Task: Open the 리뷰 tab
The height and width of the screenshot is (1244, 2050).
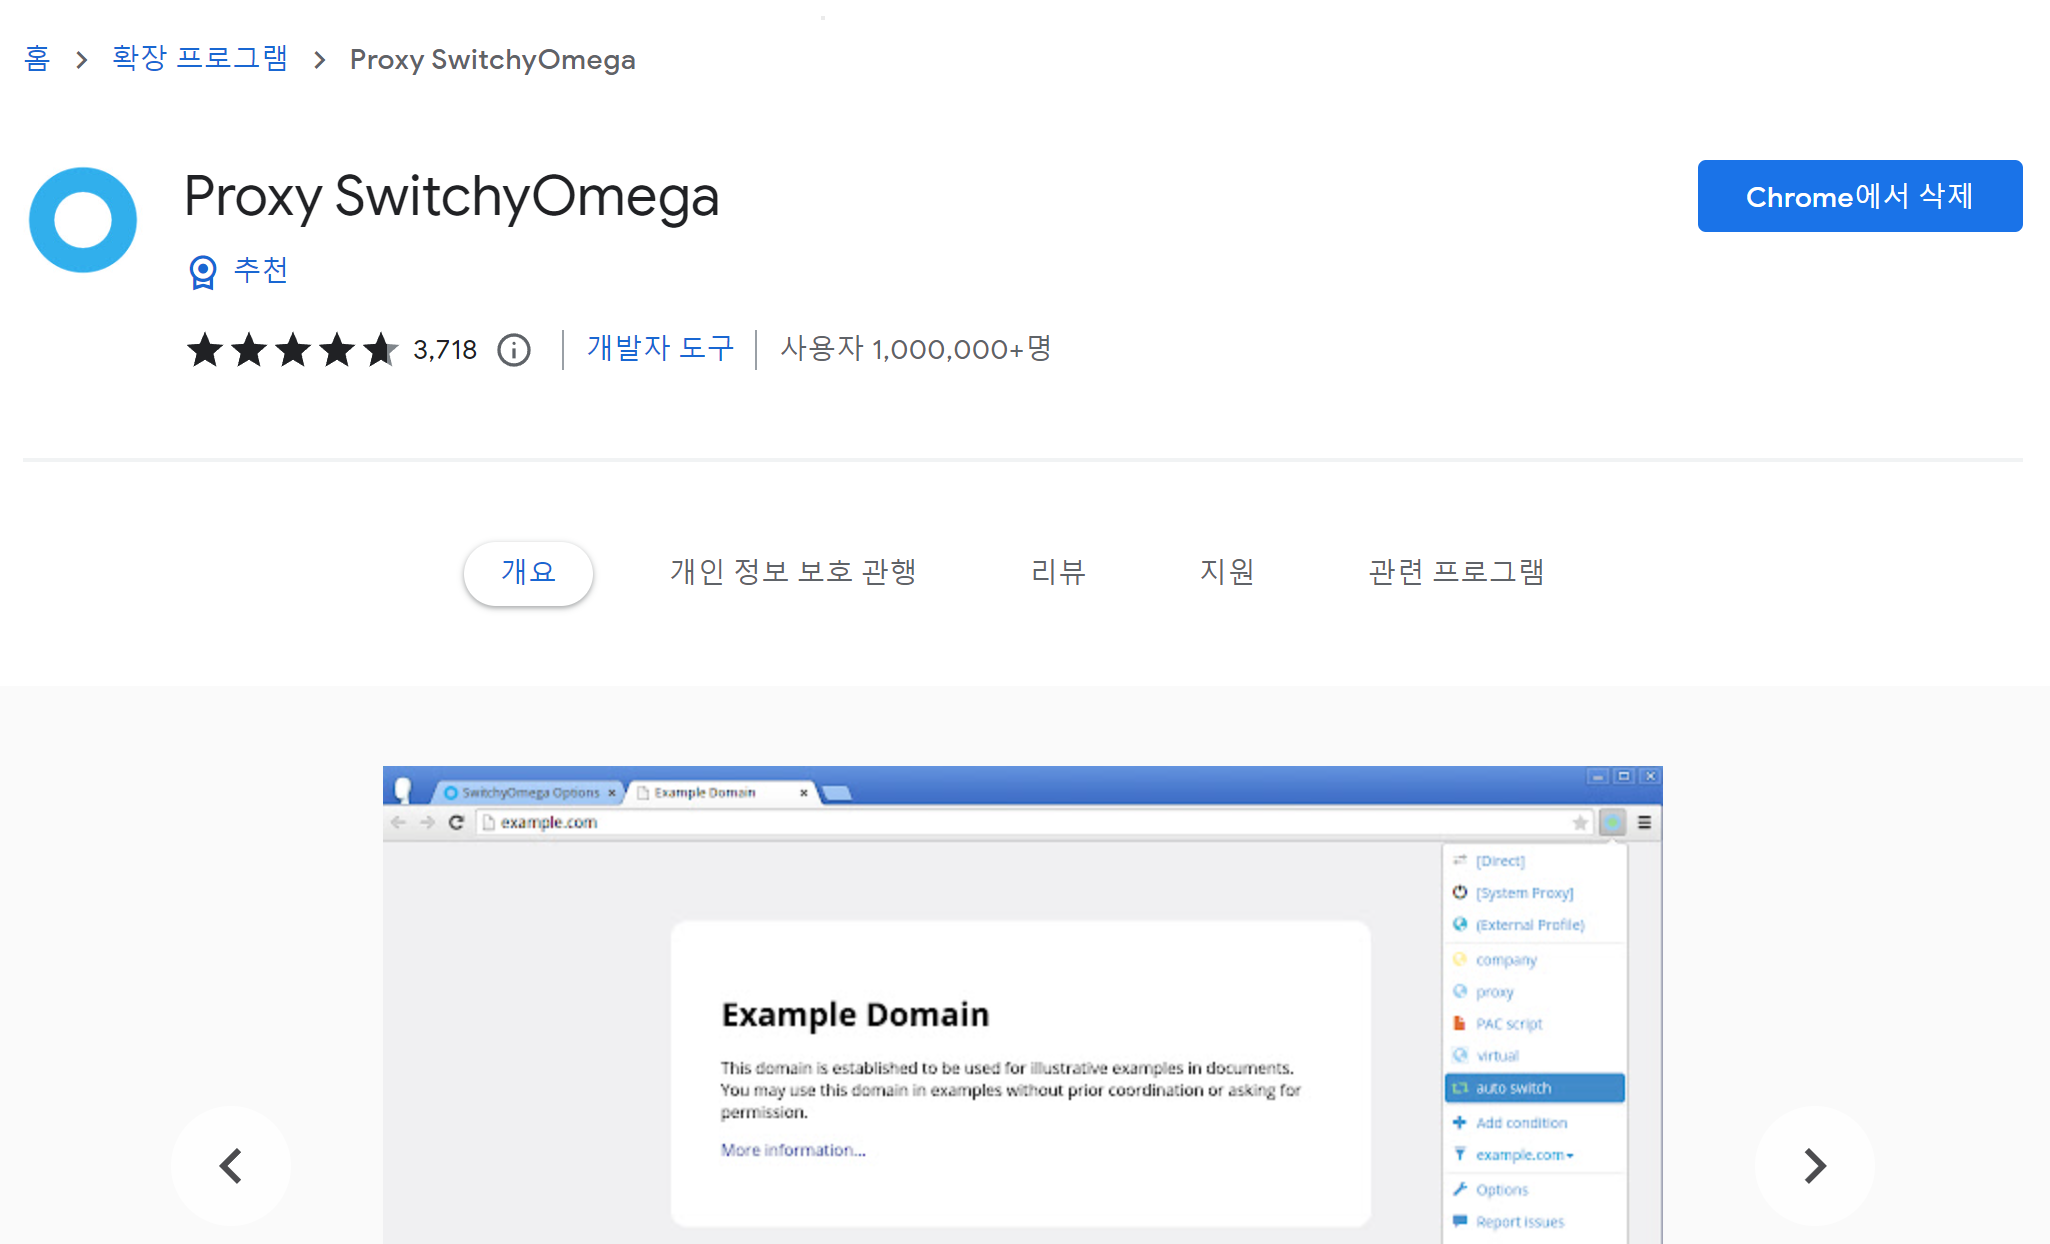Action: [1058, 572]
